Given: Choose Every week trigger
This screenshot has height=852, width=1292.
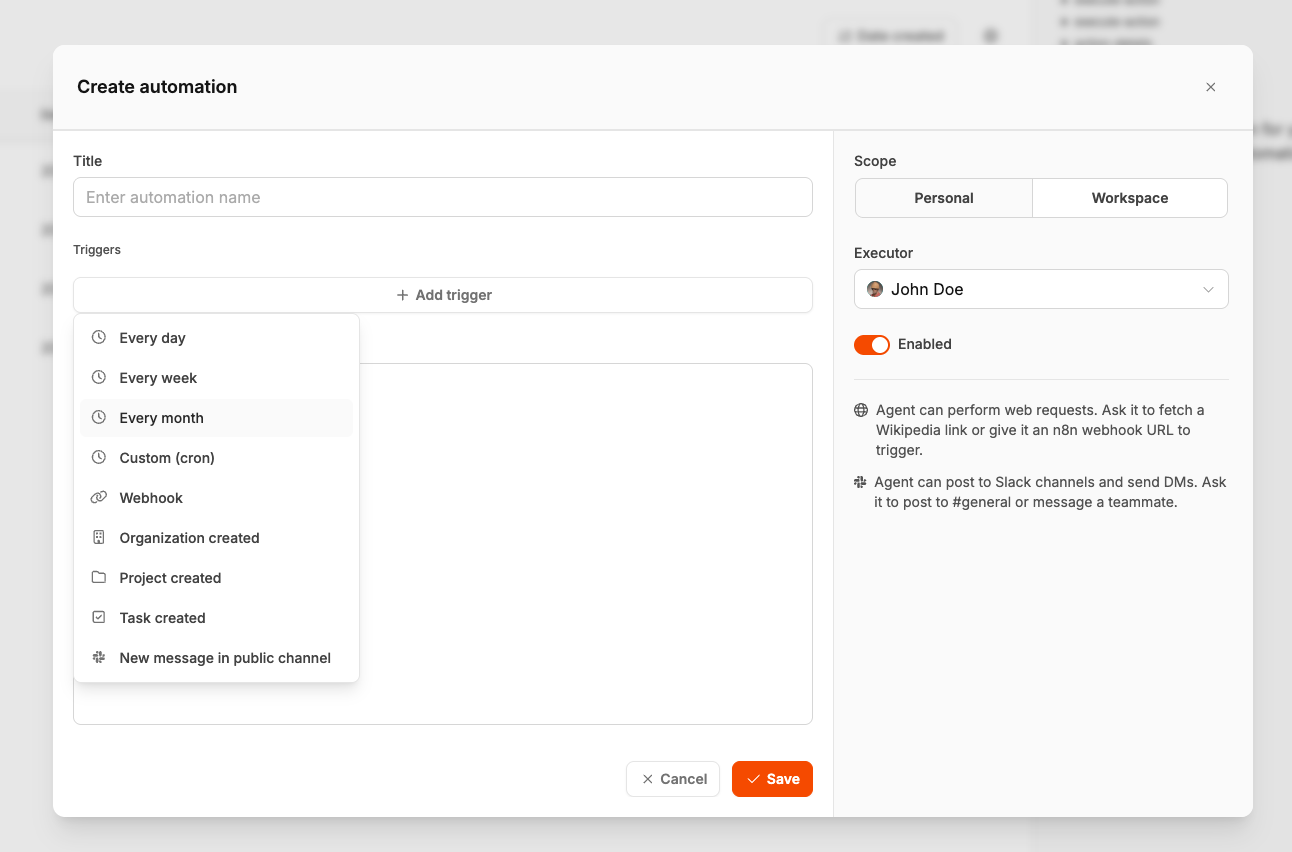Looking at the screenshot, I should 216,378.
